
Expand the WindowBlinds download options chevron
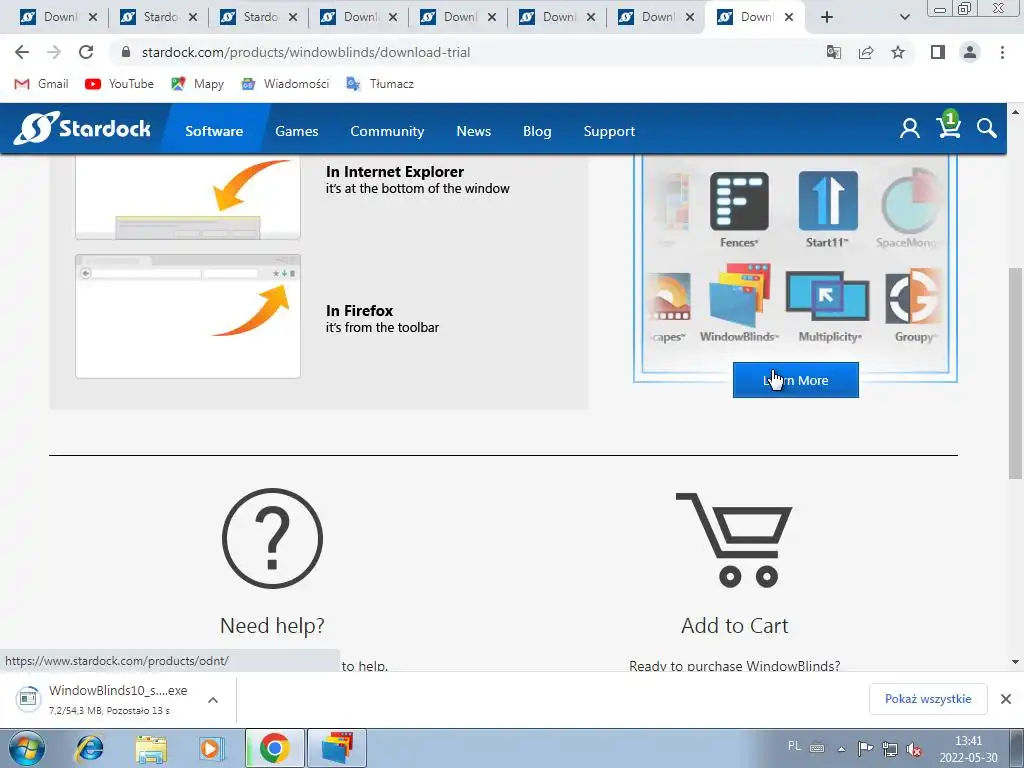[x=213, y=699]
